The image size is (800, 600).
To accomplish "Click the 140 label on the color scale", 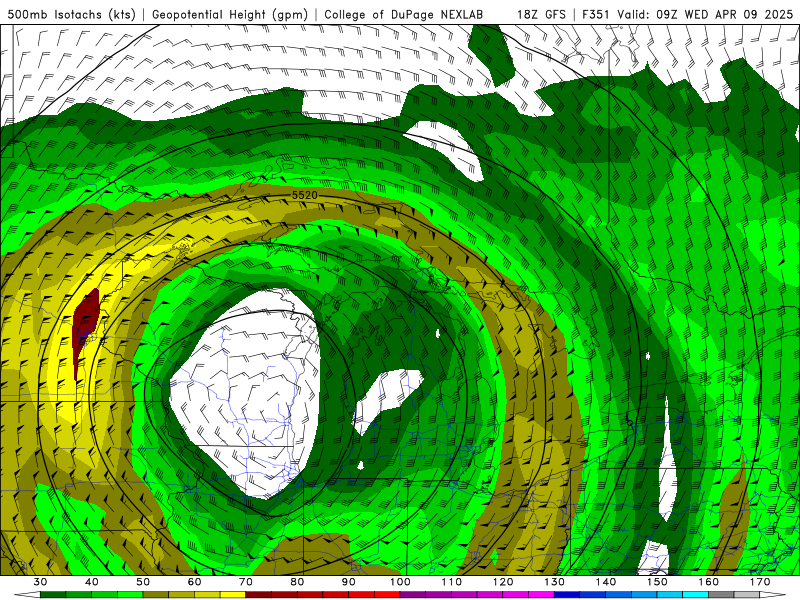I will 606,582.
